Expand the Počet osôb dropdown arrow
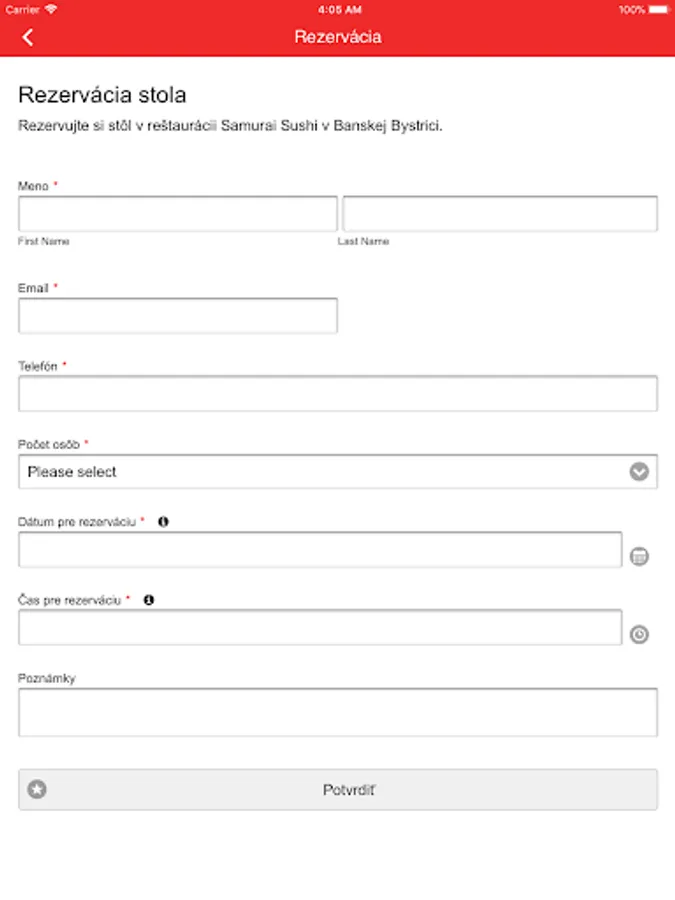Image resolution: width=675 pixels, height=900 pixels. click(x=639, y=471)
